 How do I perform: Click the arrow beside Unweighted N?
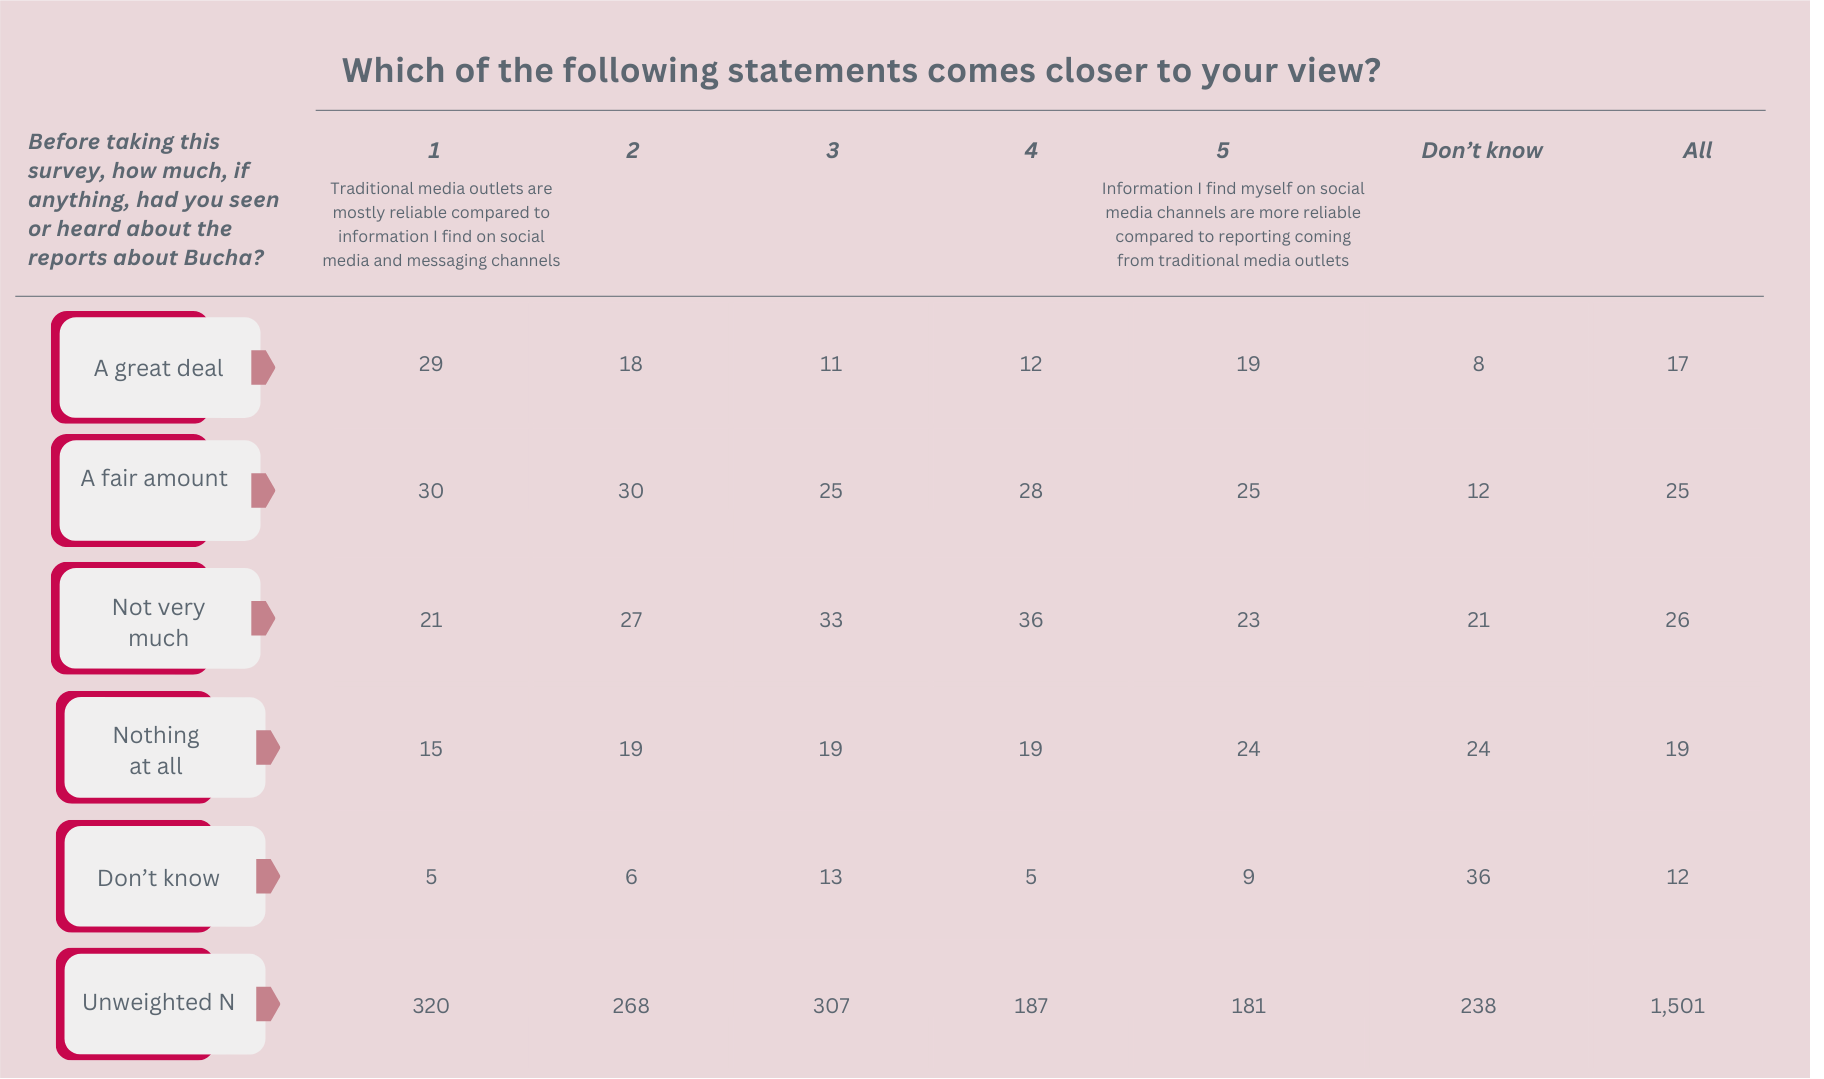(x=268, y=1003)
